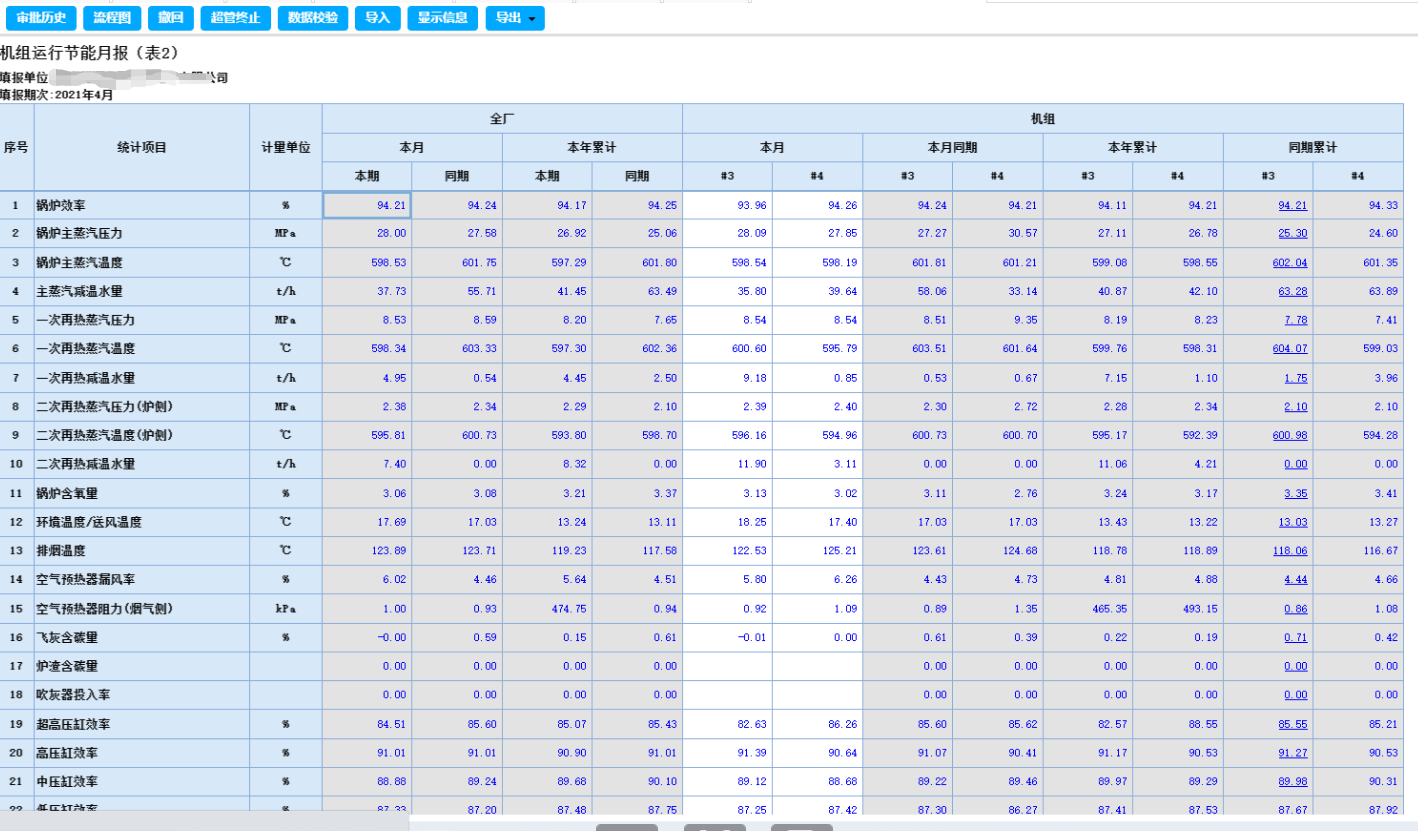Open underlined link 4.44 in 空气预热器漏风率 row
Image resolution: width=1418 pixels, height=831 pixels.
click(1295, 579)
